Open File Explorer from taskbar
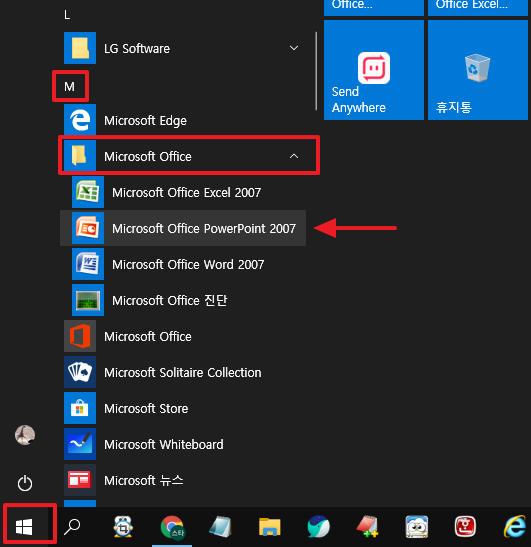Viewport: 531px width, 547px height. tap(270, 526)
